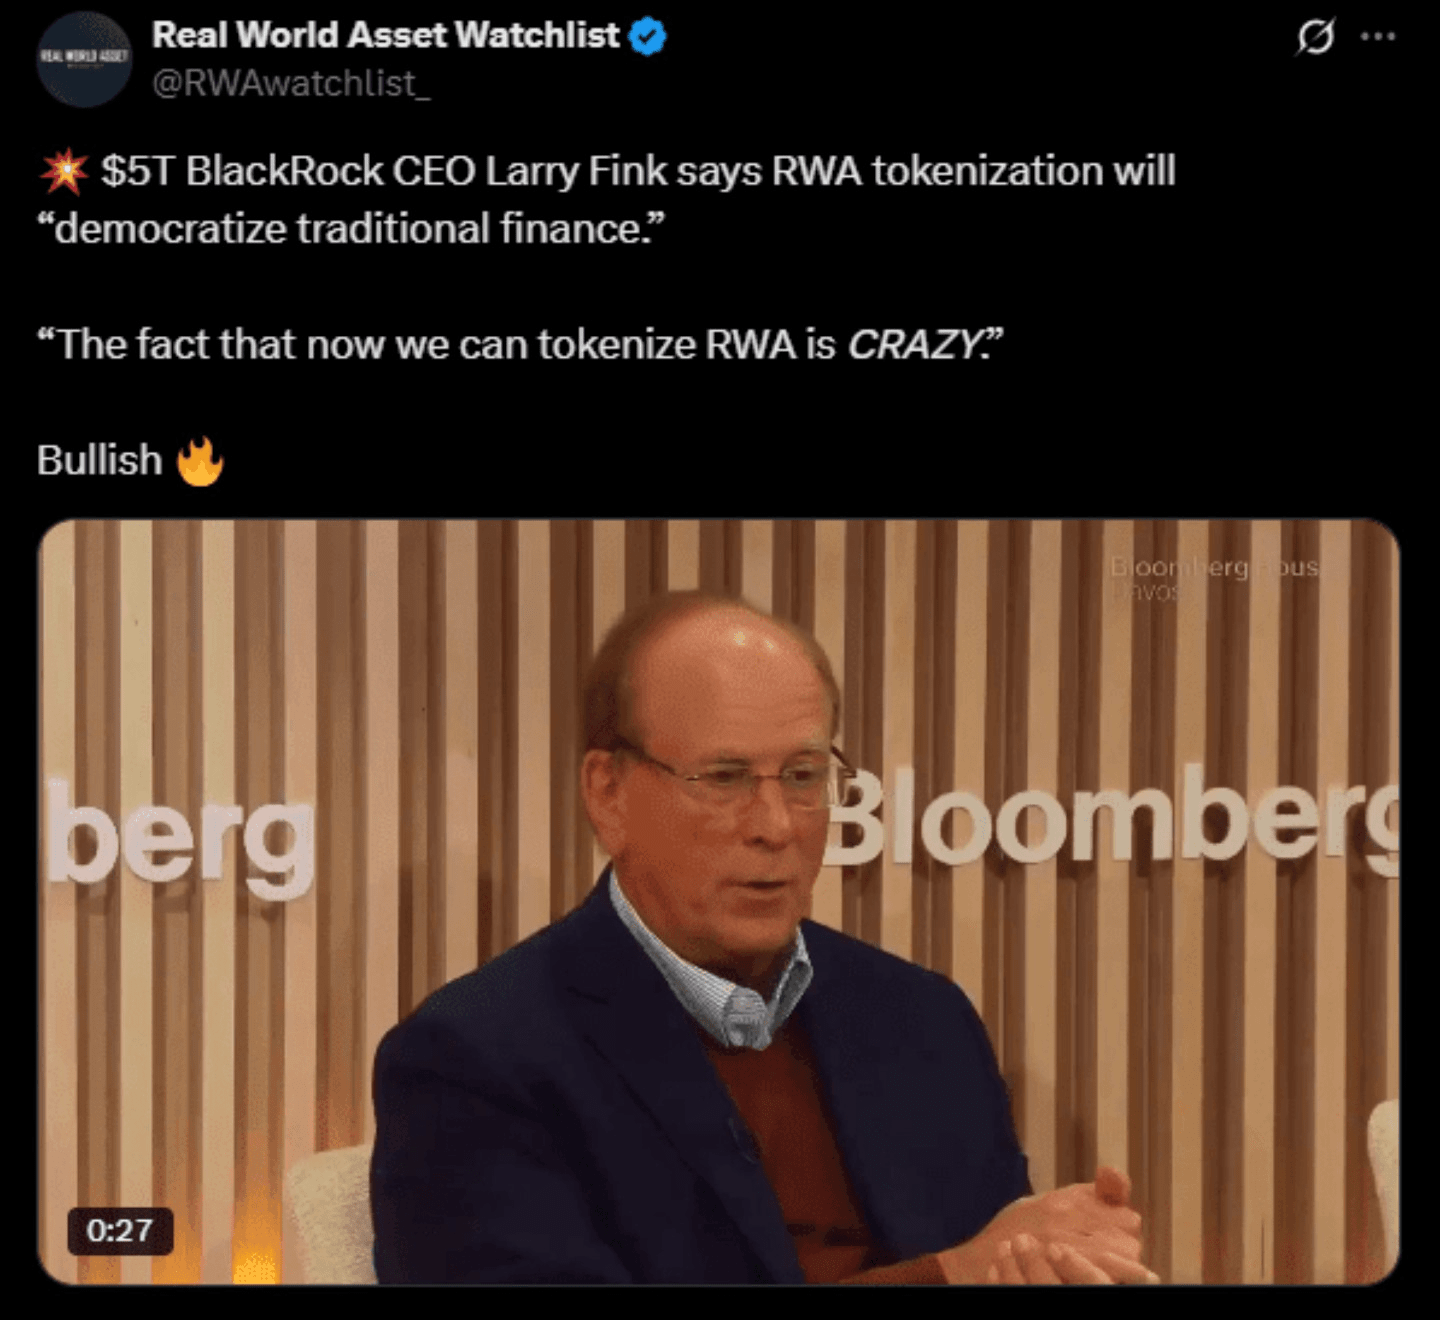The image size is (1440, 1320).
Task: Open the Real World Asset Watchlist profile avatar
Action: click(84, 59)
